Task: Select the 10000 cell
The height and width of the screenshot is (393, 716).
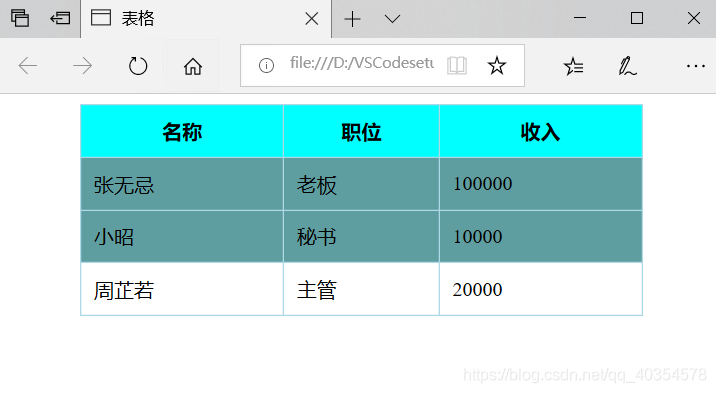Action: tap(541, 237)
